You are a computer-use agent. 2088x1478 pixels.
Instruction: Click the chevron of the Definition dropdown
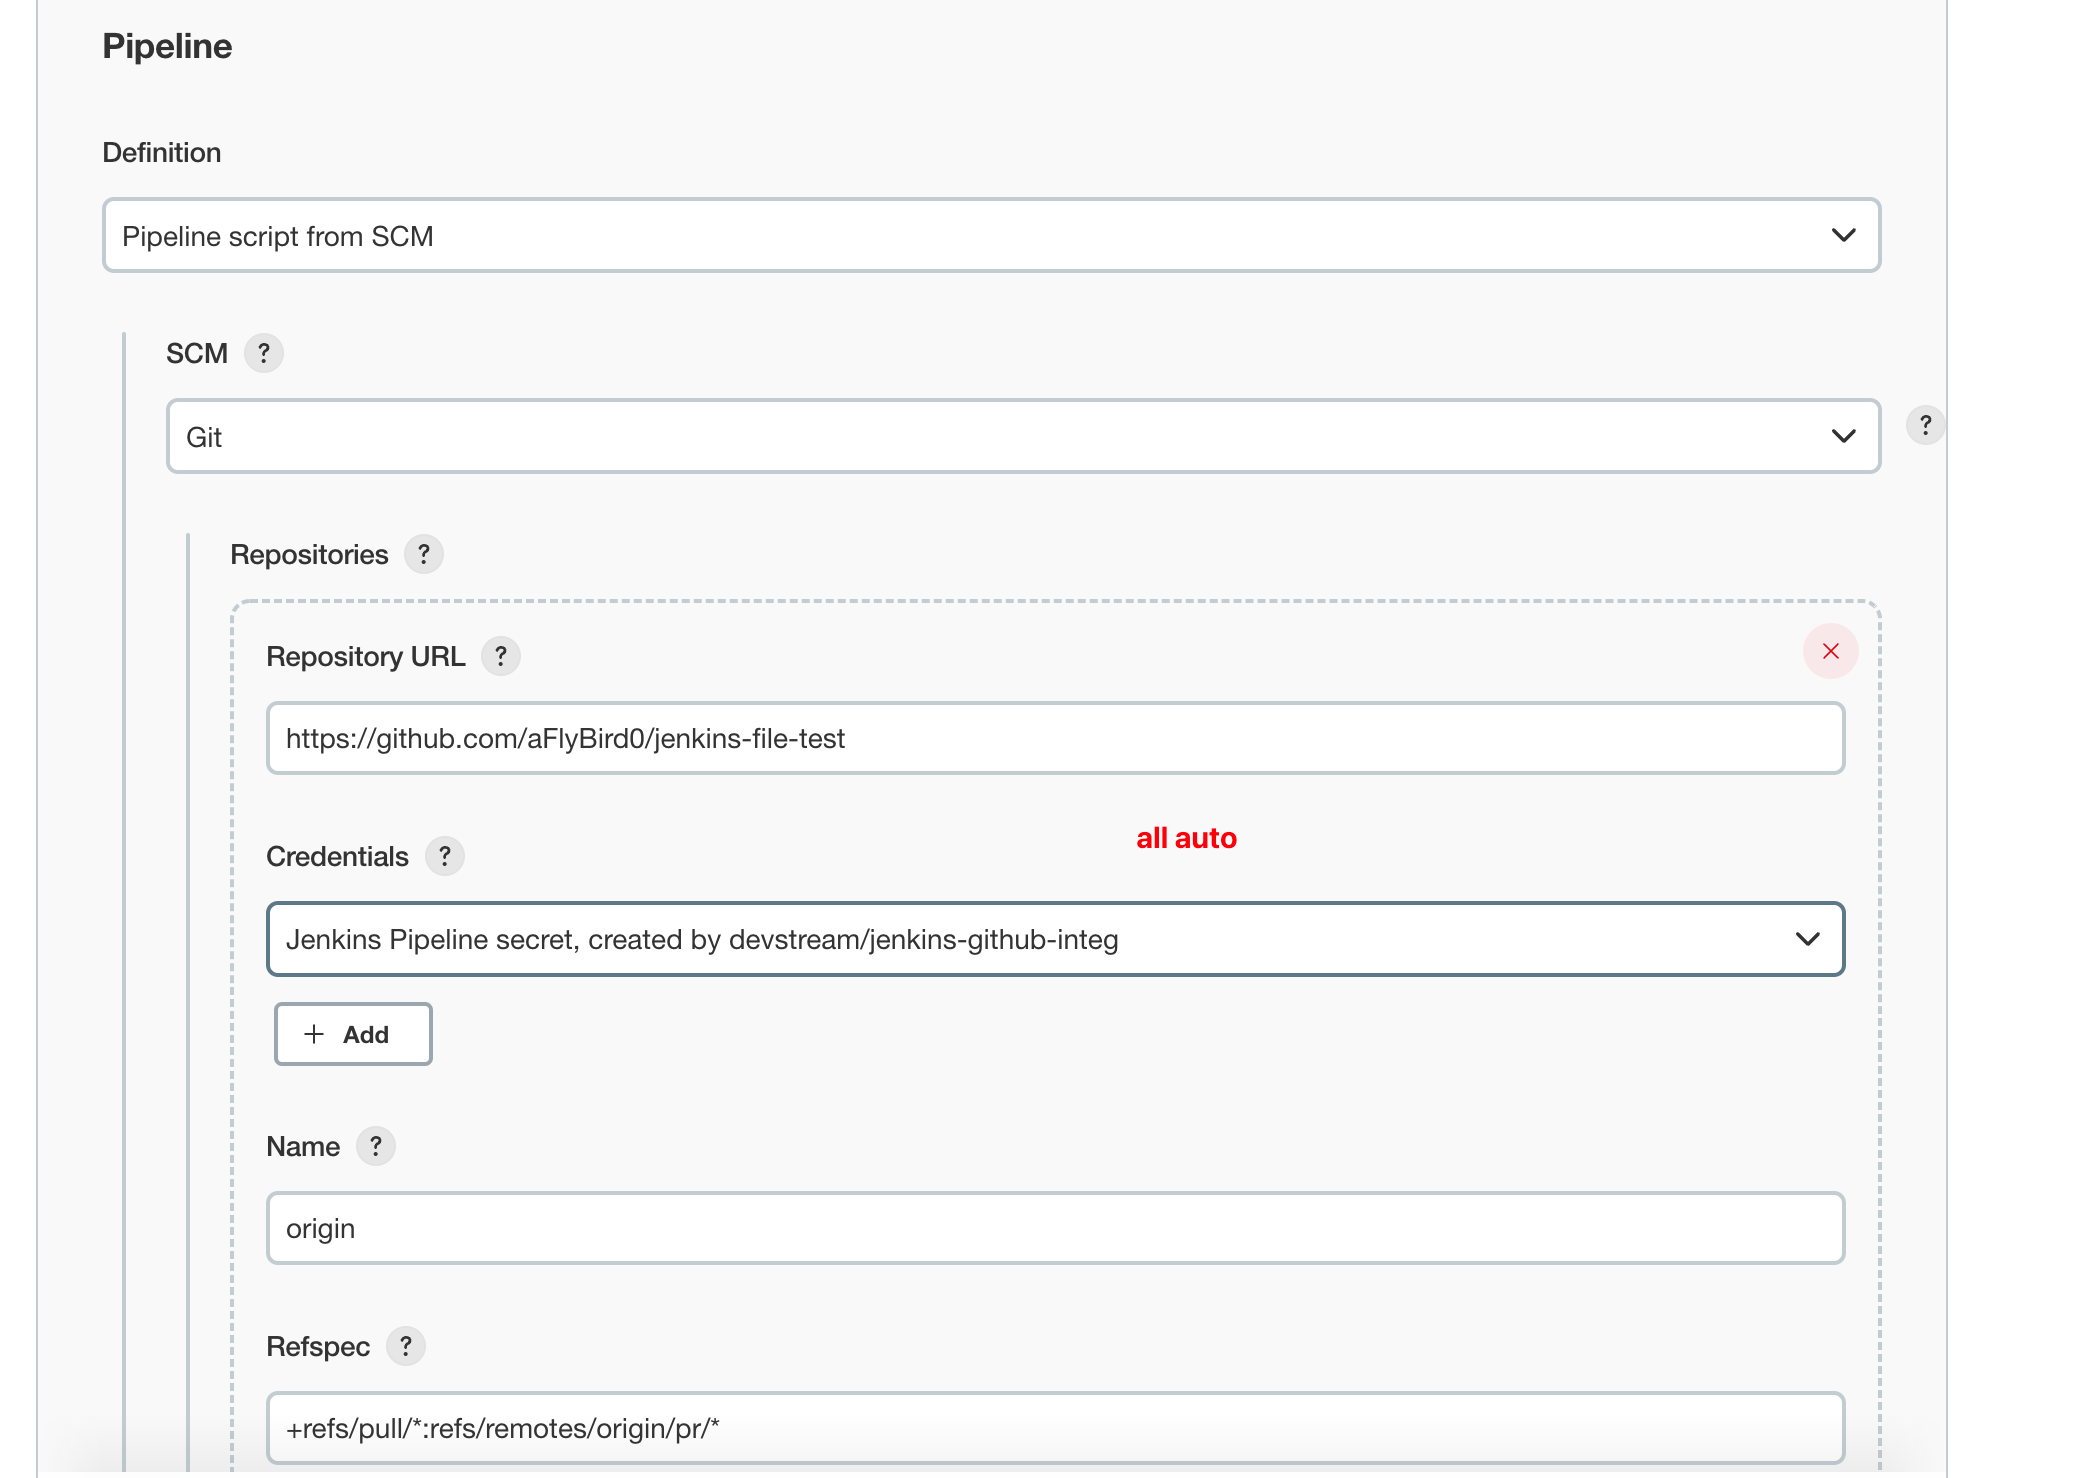(x=1843, y=236)
